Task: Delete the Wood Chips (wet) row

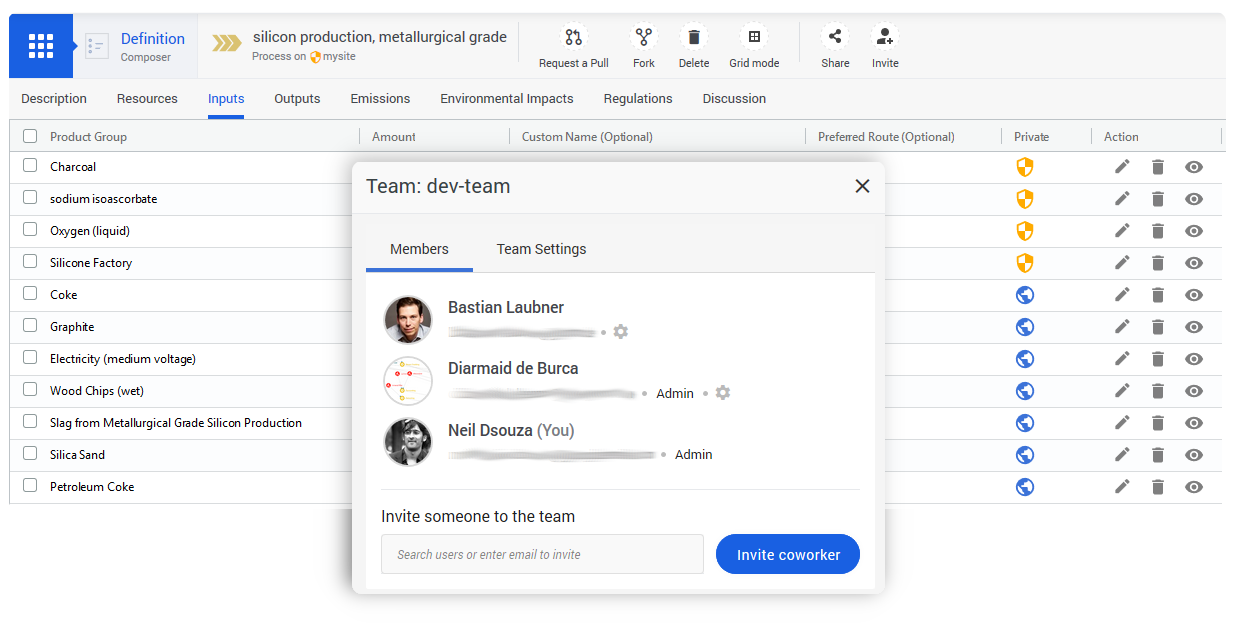Action: [x=1158, y=391]
